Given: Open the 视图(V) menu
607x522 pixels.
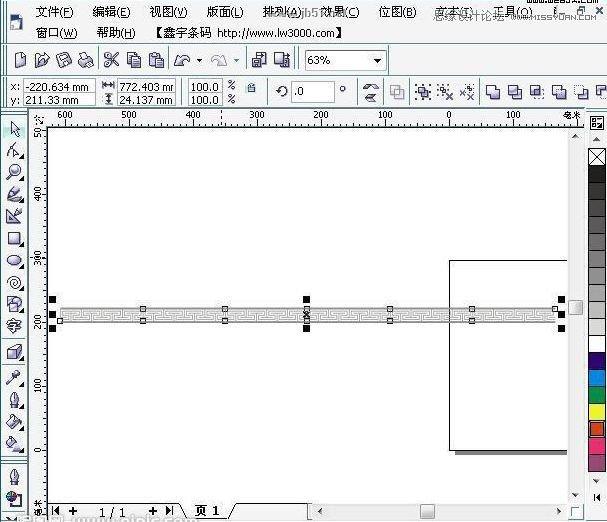Looking at the screenshot, I should click(168, 12).
